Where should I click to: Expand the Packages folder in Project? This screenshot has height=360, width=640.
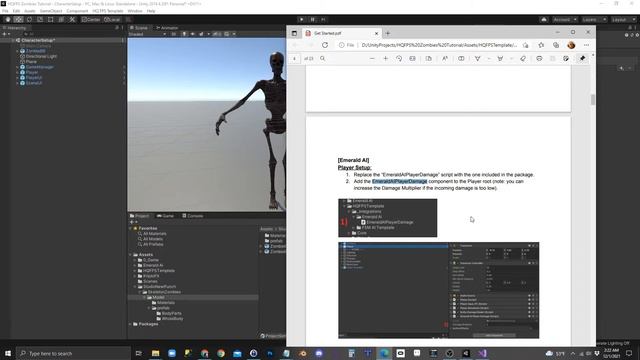pyautogui.click(x=131, y=324)
